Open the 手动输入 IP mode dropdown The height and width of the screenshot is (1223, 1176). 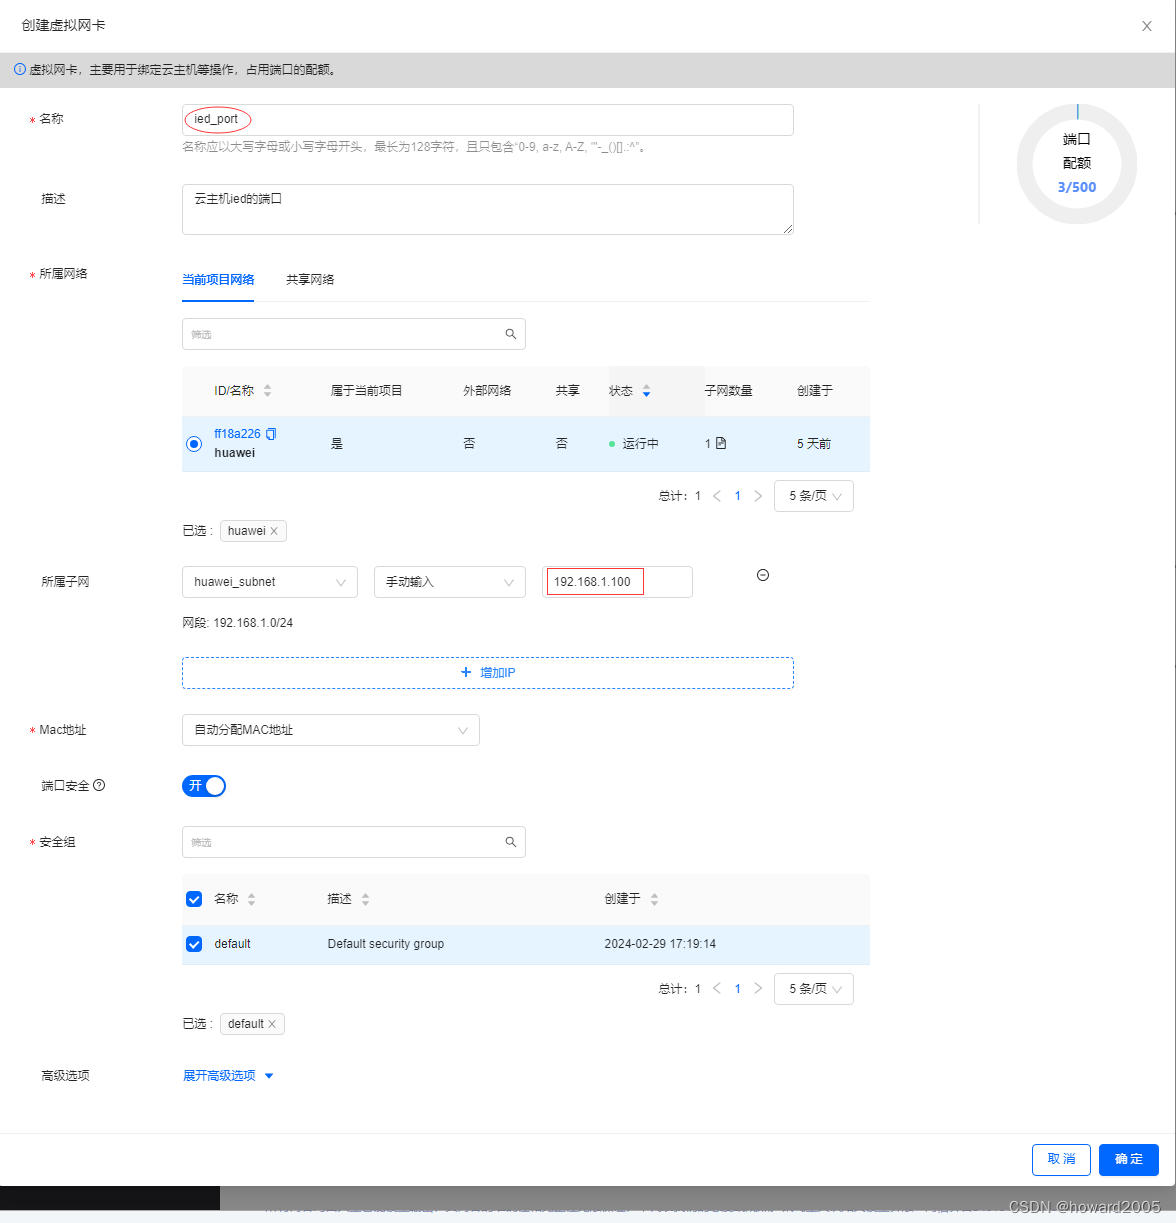450,582
